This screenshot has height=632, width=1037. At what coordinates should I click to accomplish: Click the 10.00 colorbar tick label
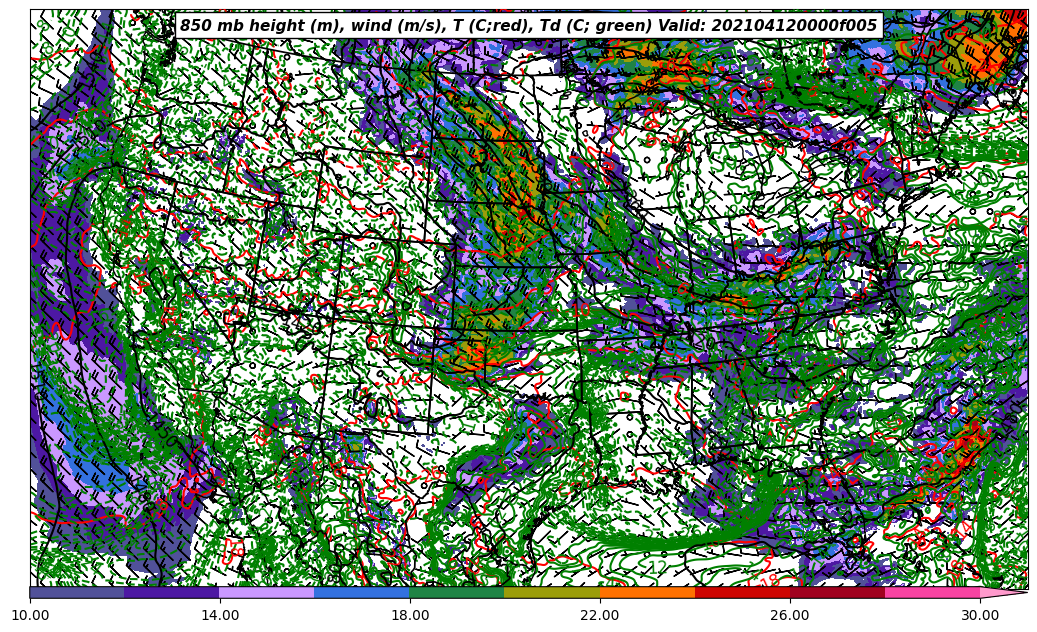[30, 615]
